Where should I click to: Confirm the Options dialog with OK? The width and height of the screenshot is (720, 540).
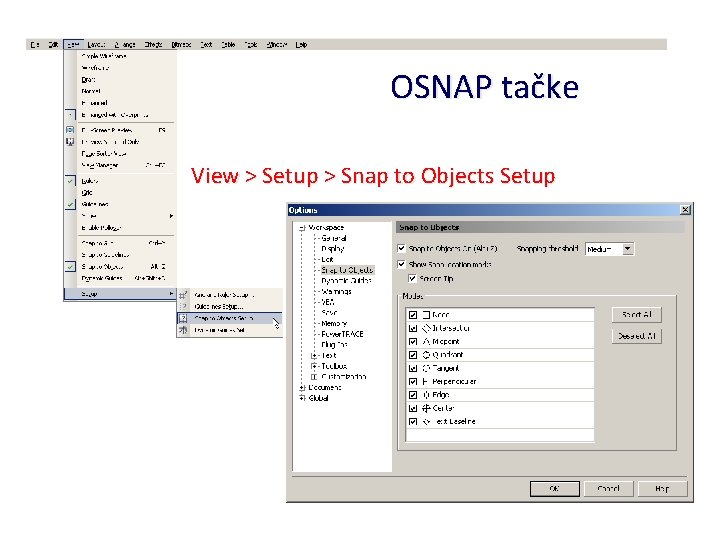point(555,489)
